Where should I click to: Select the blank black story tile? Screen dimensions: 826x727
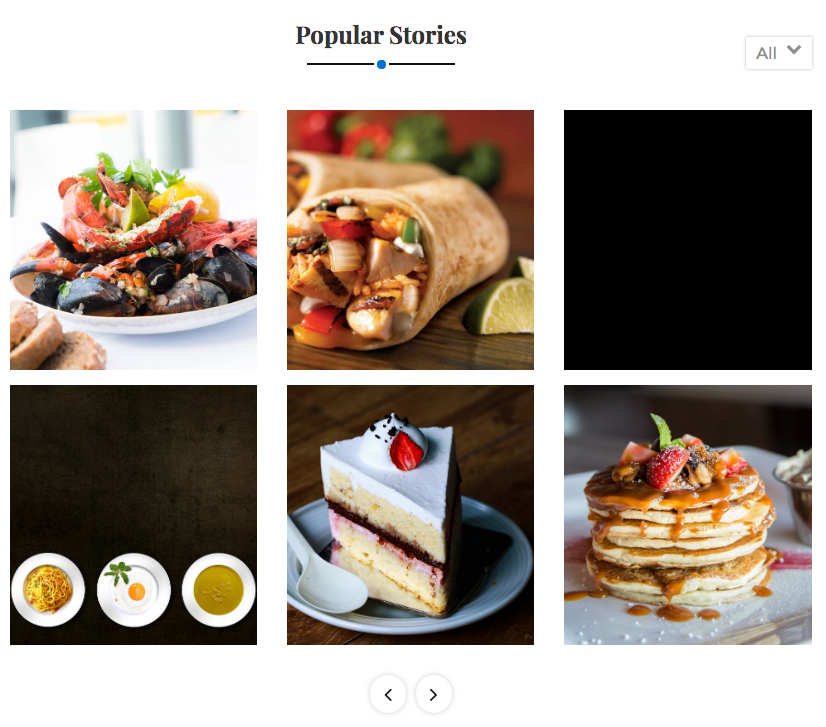(x=687, y=240)
